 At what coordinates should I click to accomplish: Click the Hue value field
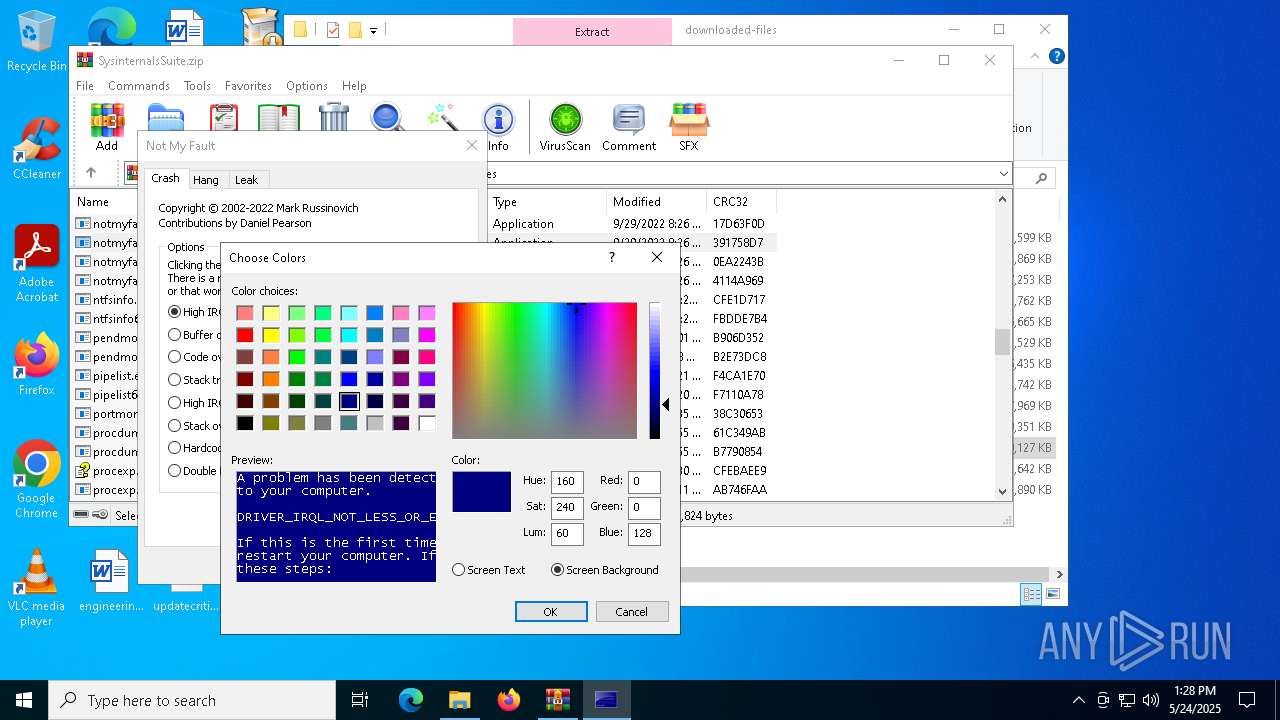567,482
